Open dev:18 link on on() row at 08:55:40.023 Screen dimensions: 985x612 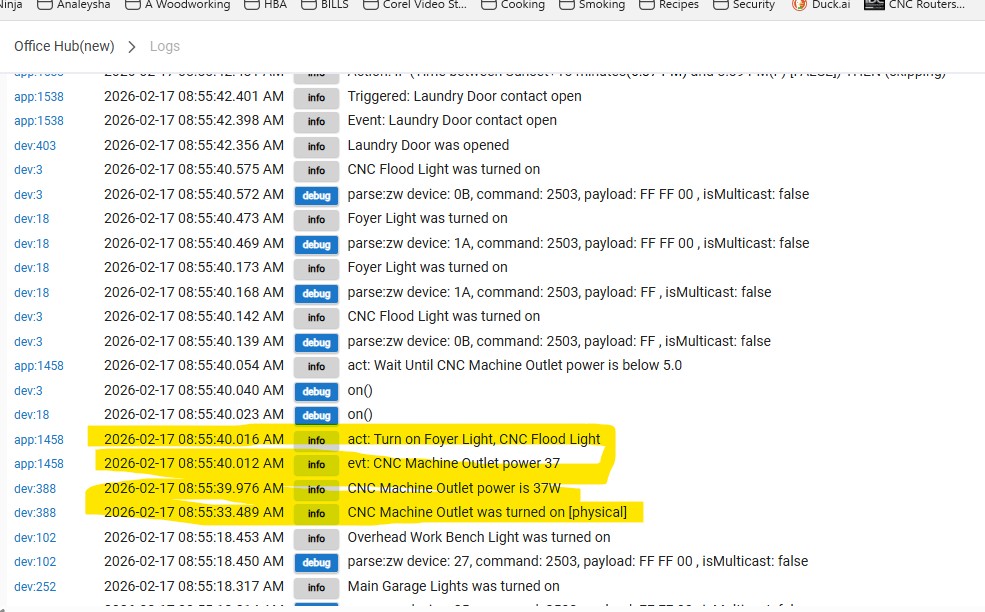31,415
